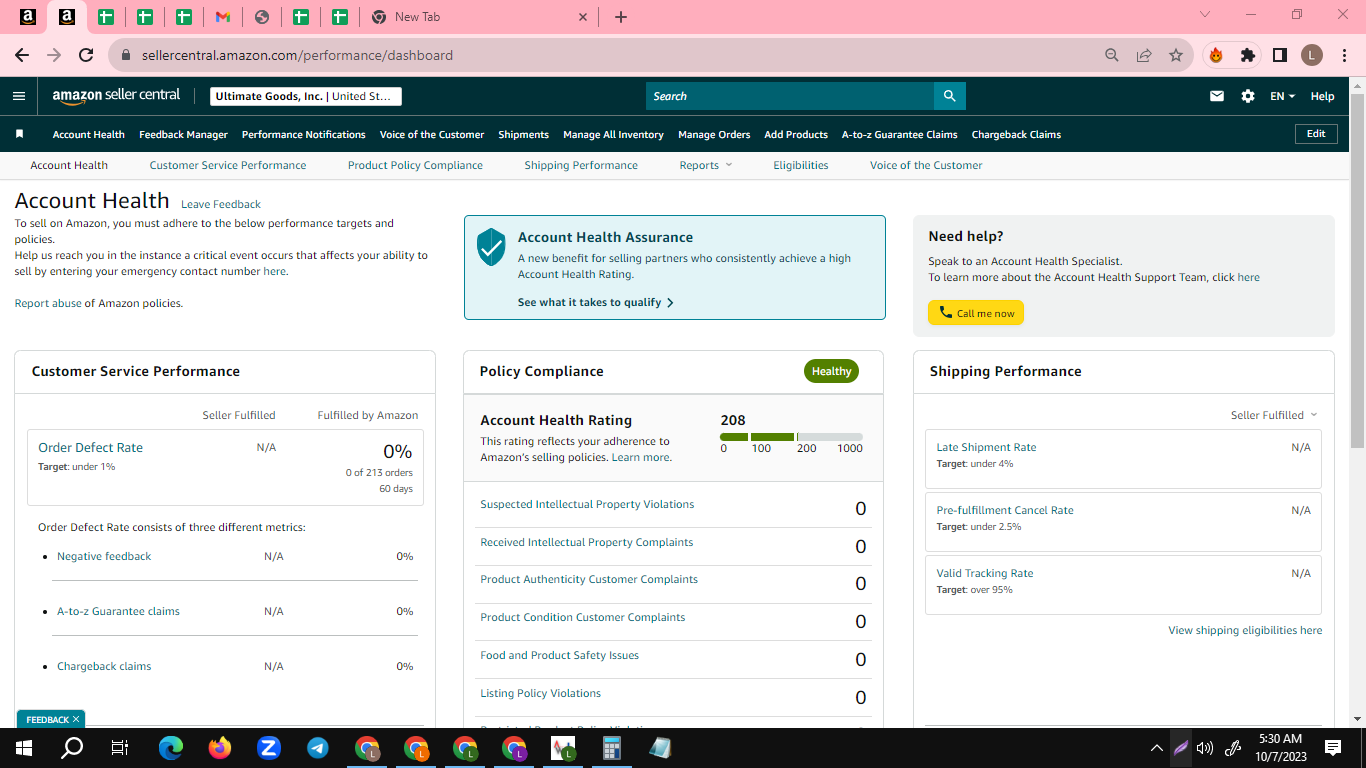Open the messages envelope icon
The width and height of the screenshot is (1366, 768).
1217,96
